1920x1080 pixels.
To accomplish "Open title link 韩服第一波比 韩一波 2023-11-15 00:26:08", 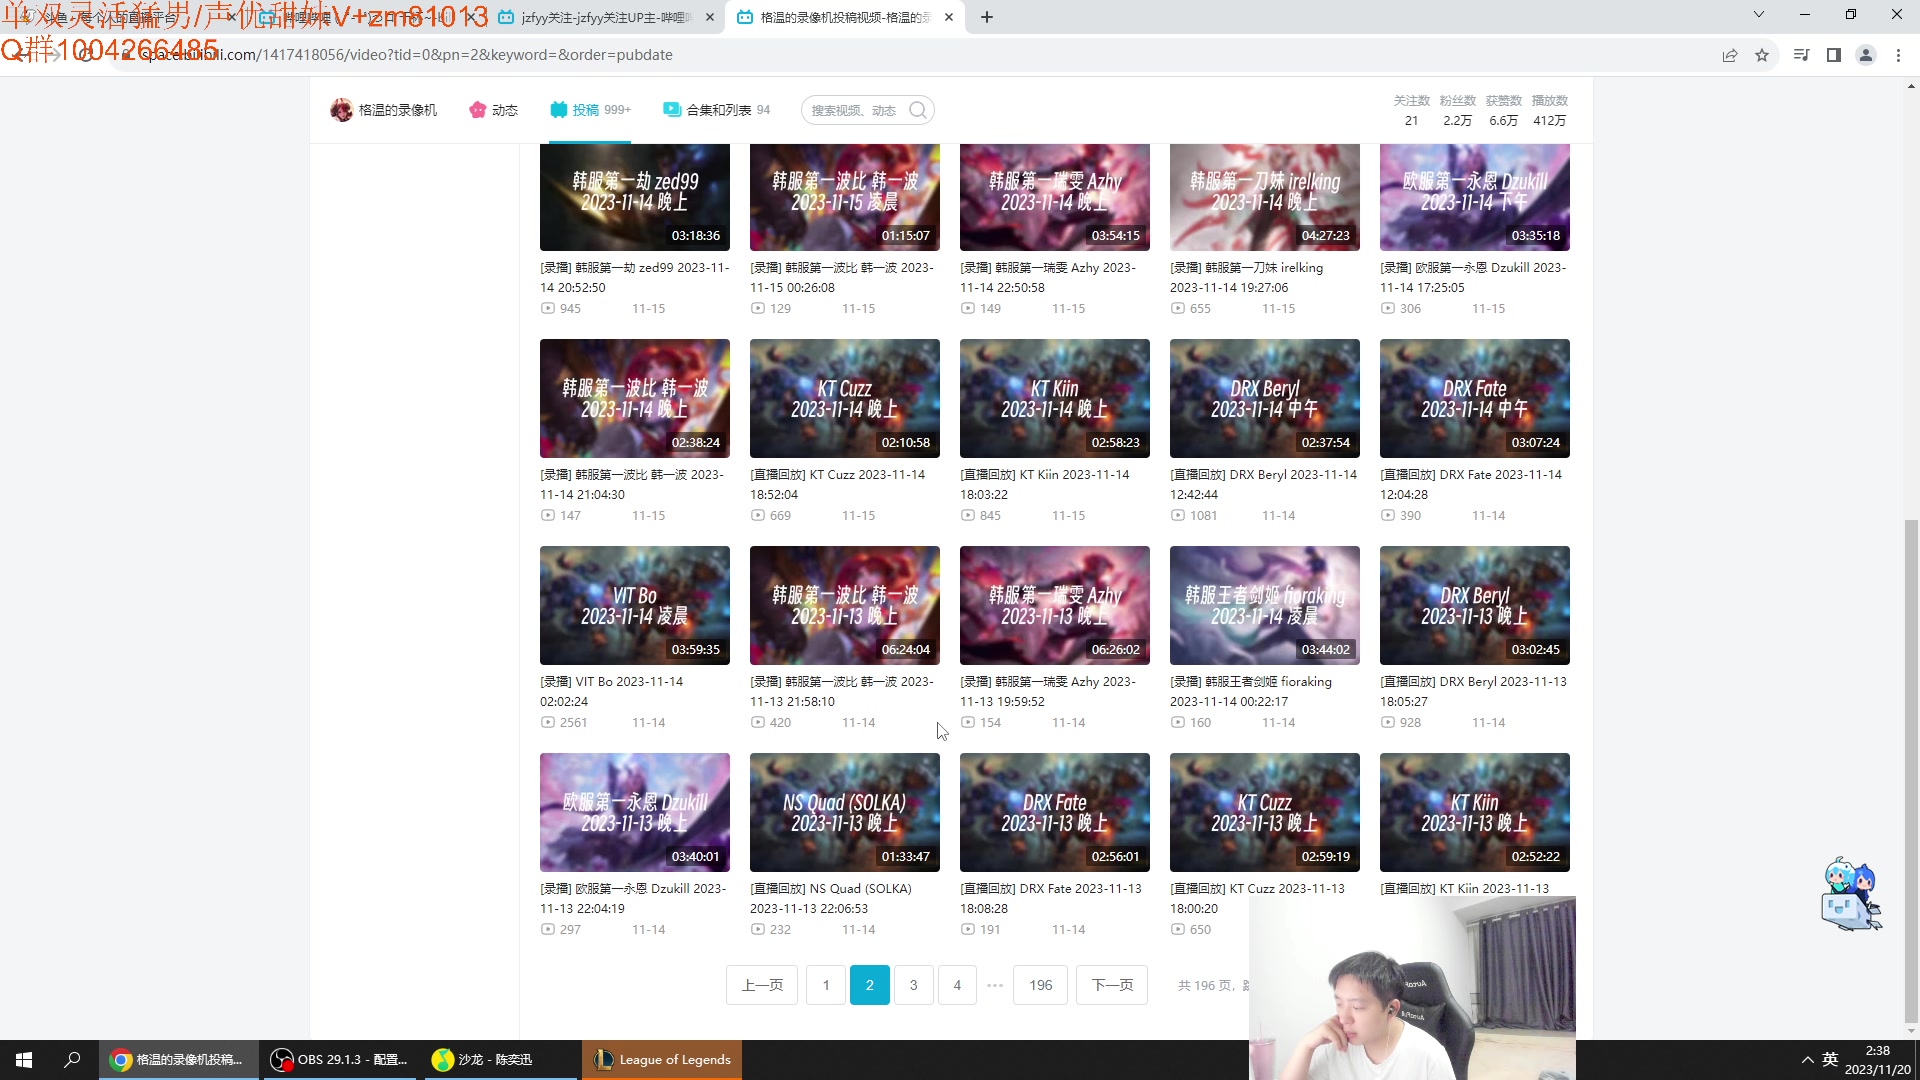I will (x=842, y=278).
